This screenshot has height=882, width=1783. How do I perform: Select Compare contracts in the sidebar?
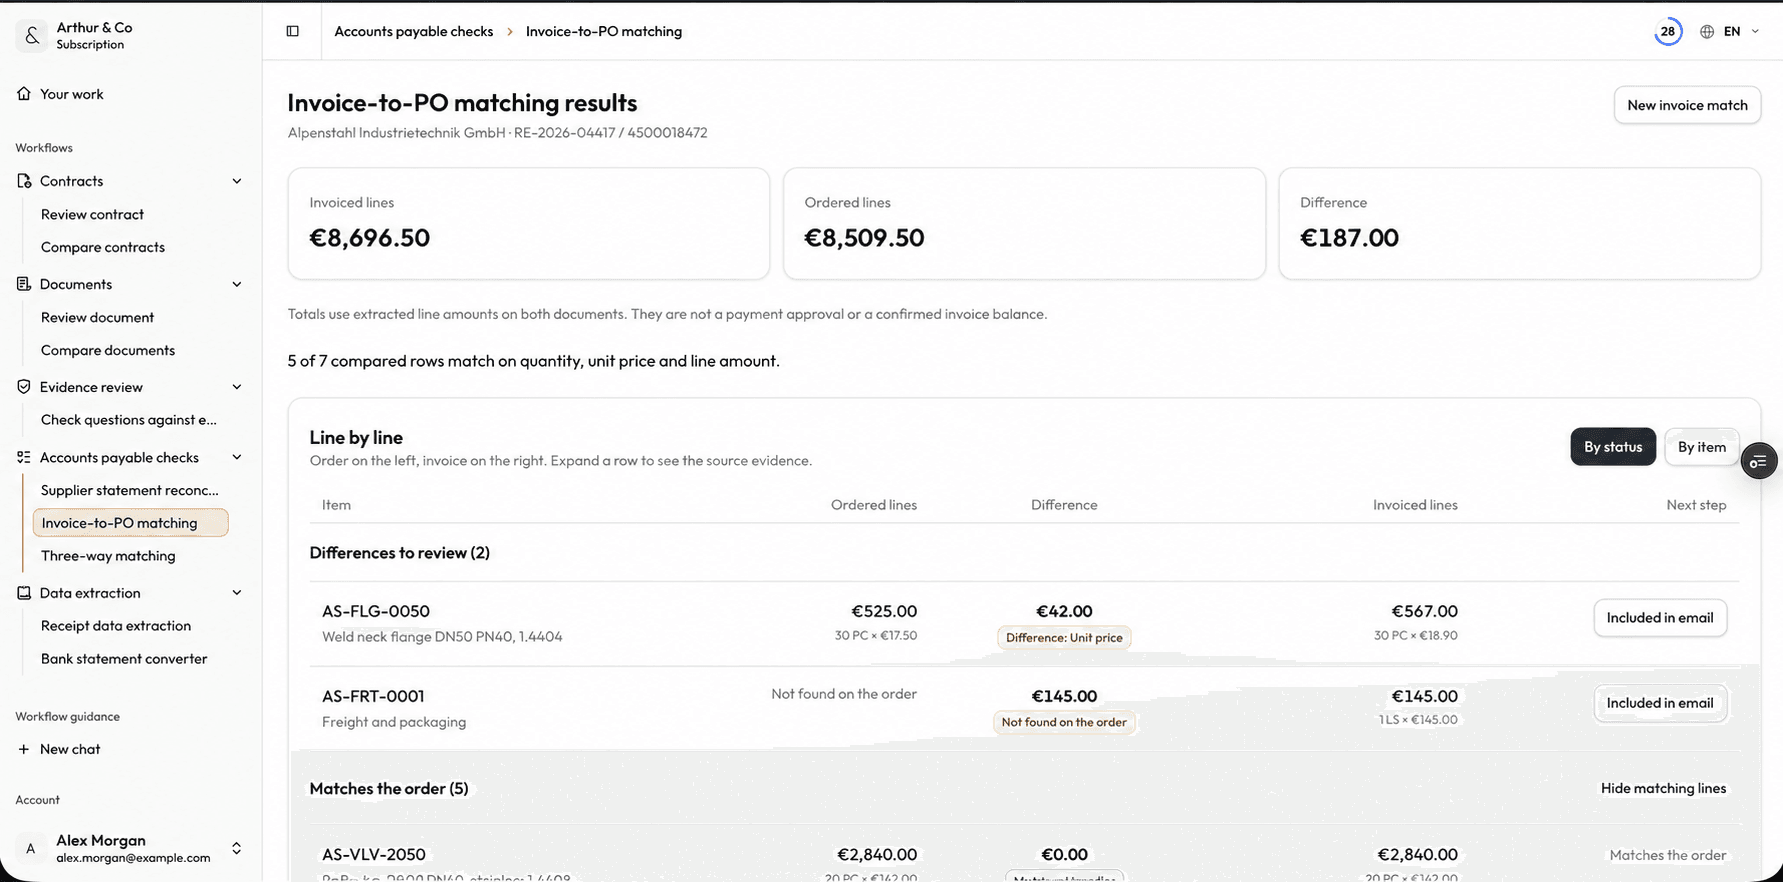tap(103, 247)
